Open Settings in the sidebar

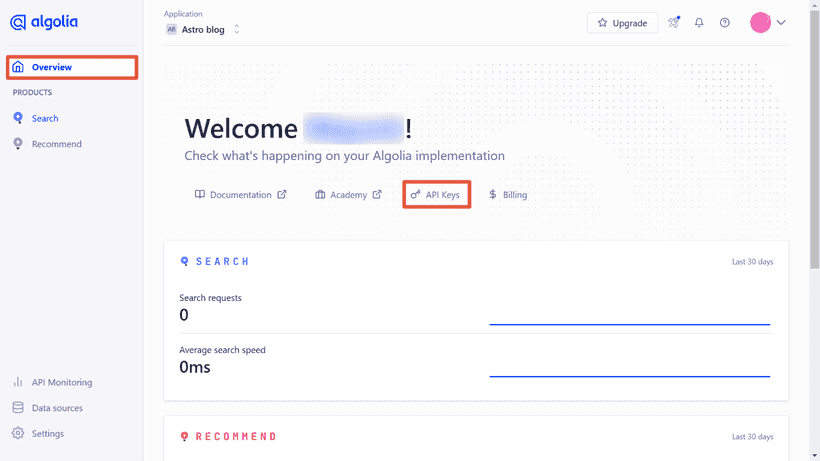coord(48,434)
